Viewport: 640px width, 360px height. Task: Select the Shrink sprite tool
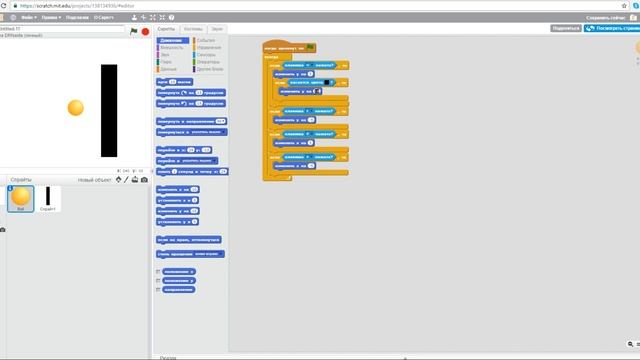click(x=162, y=18)
